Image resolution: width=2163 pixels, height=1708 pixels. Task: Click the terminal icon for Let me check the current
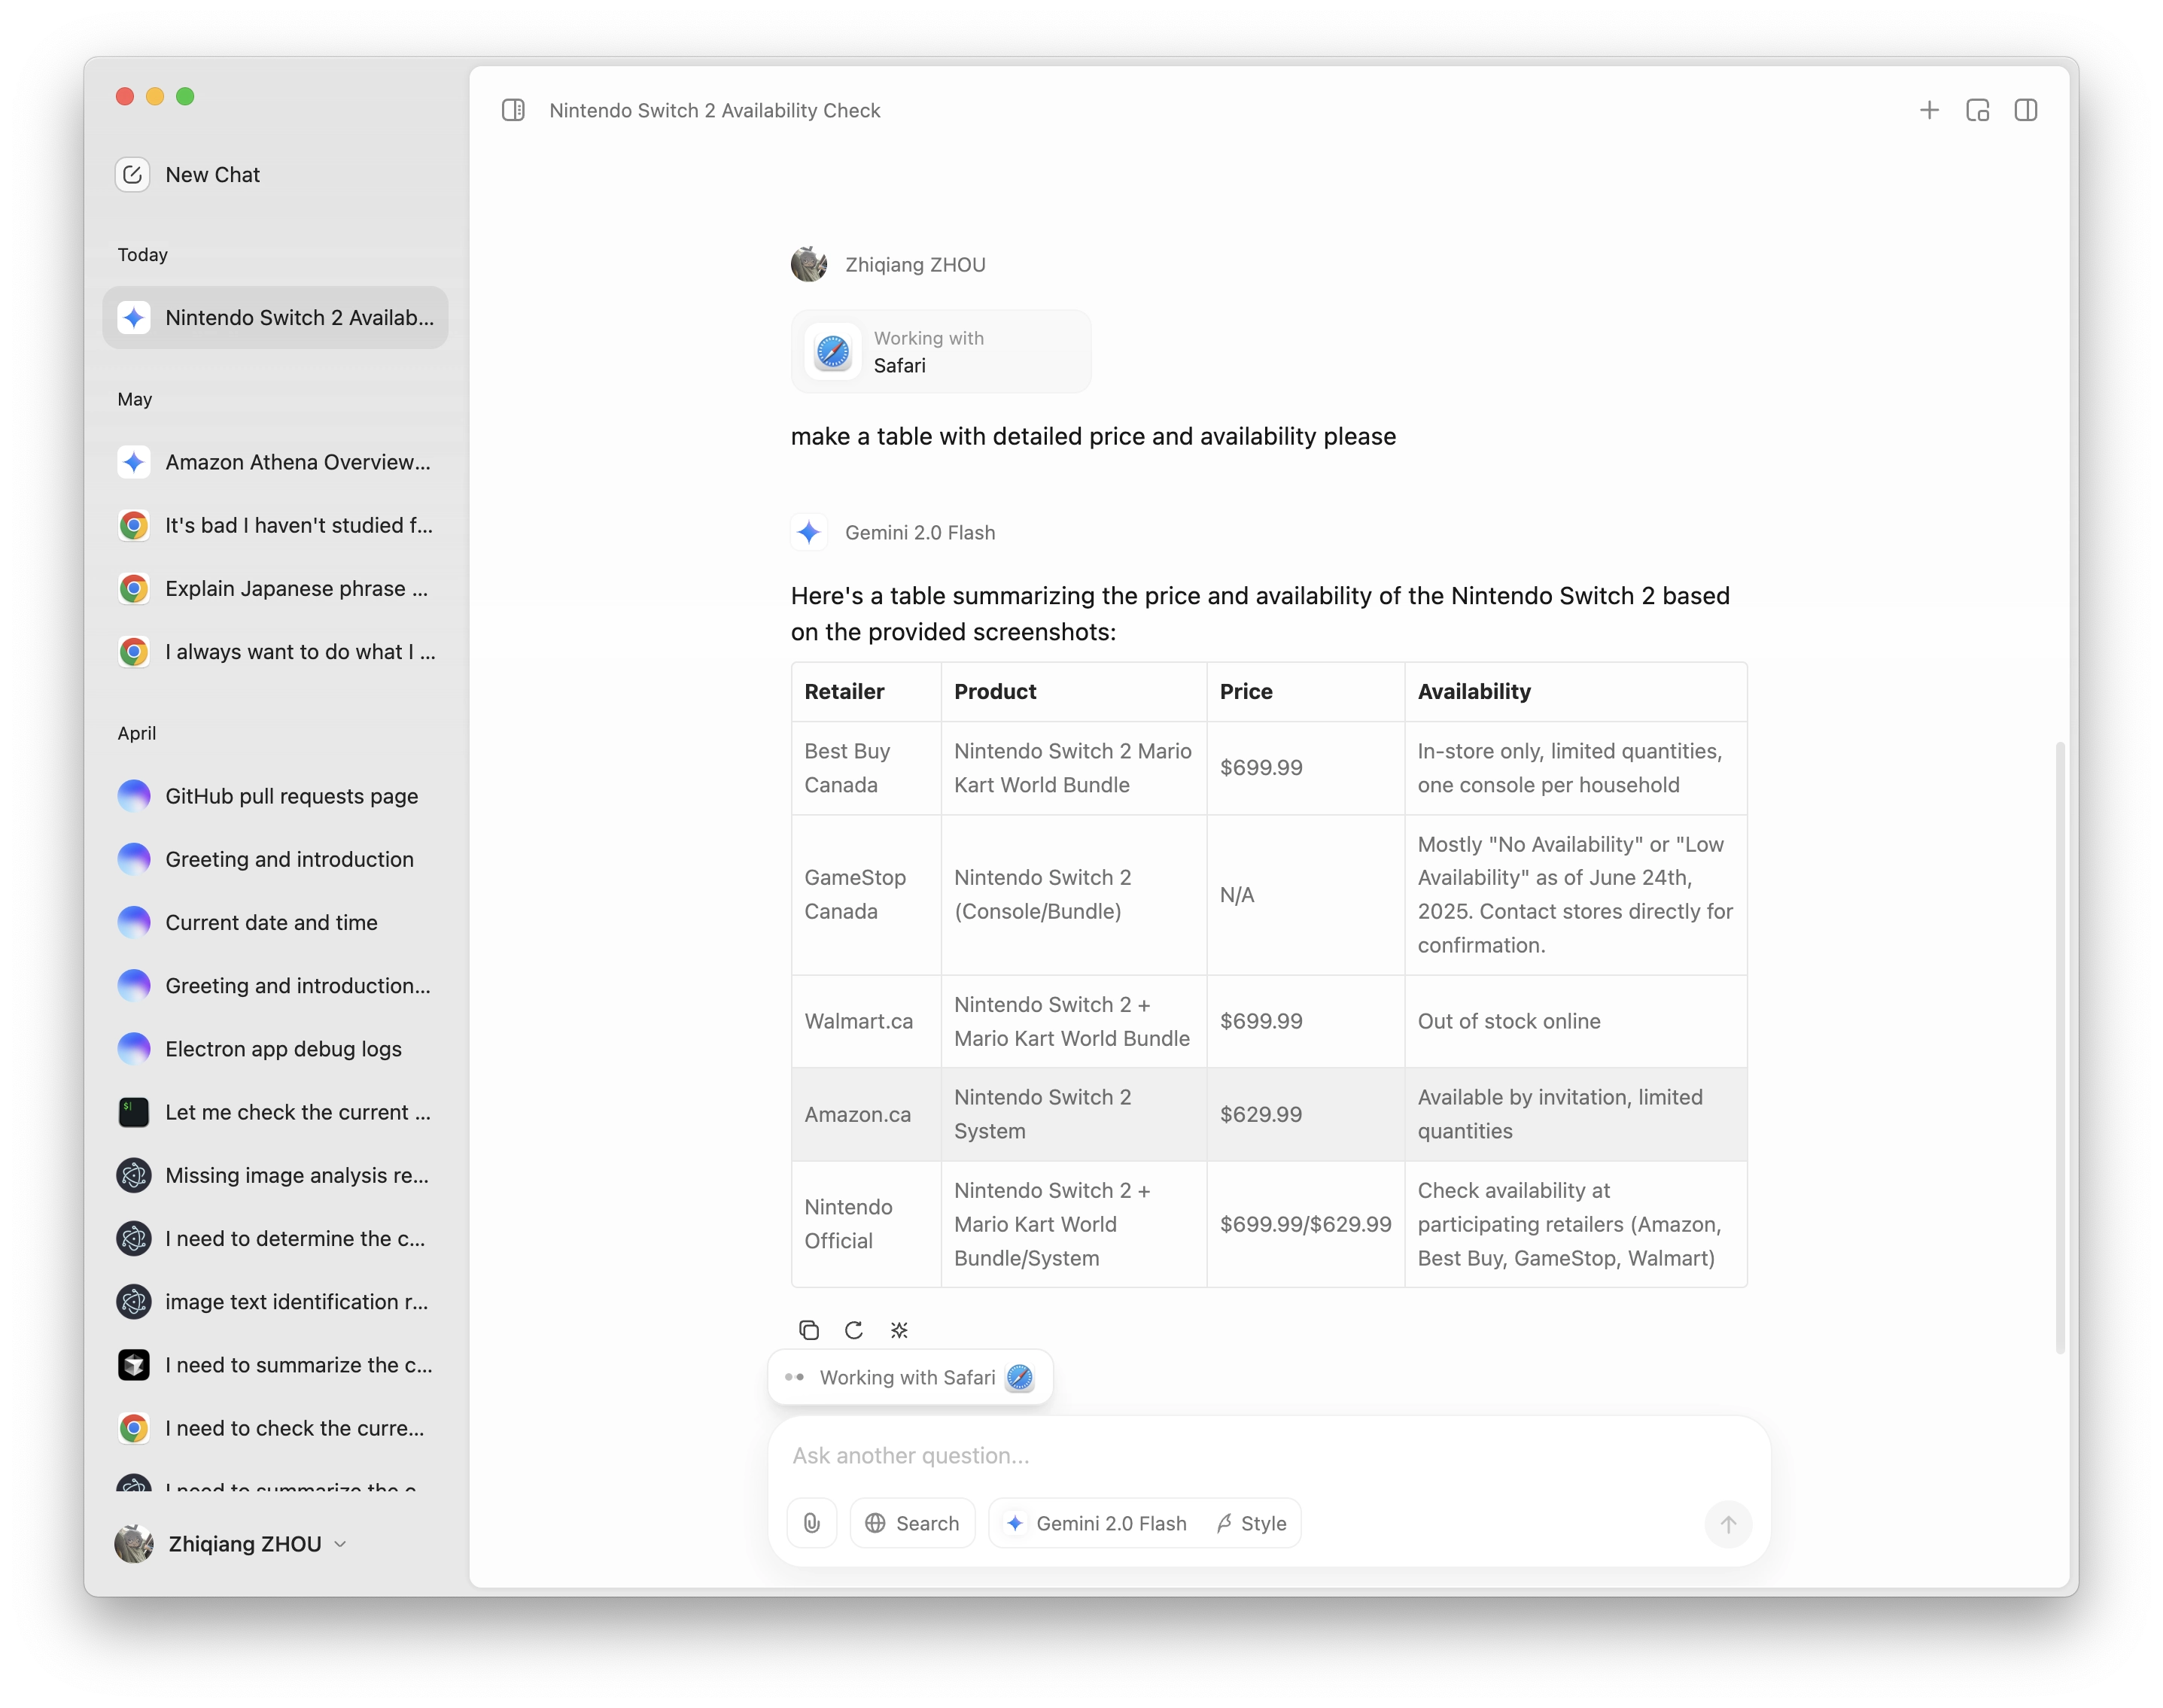(x=134, y=1112)
